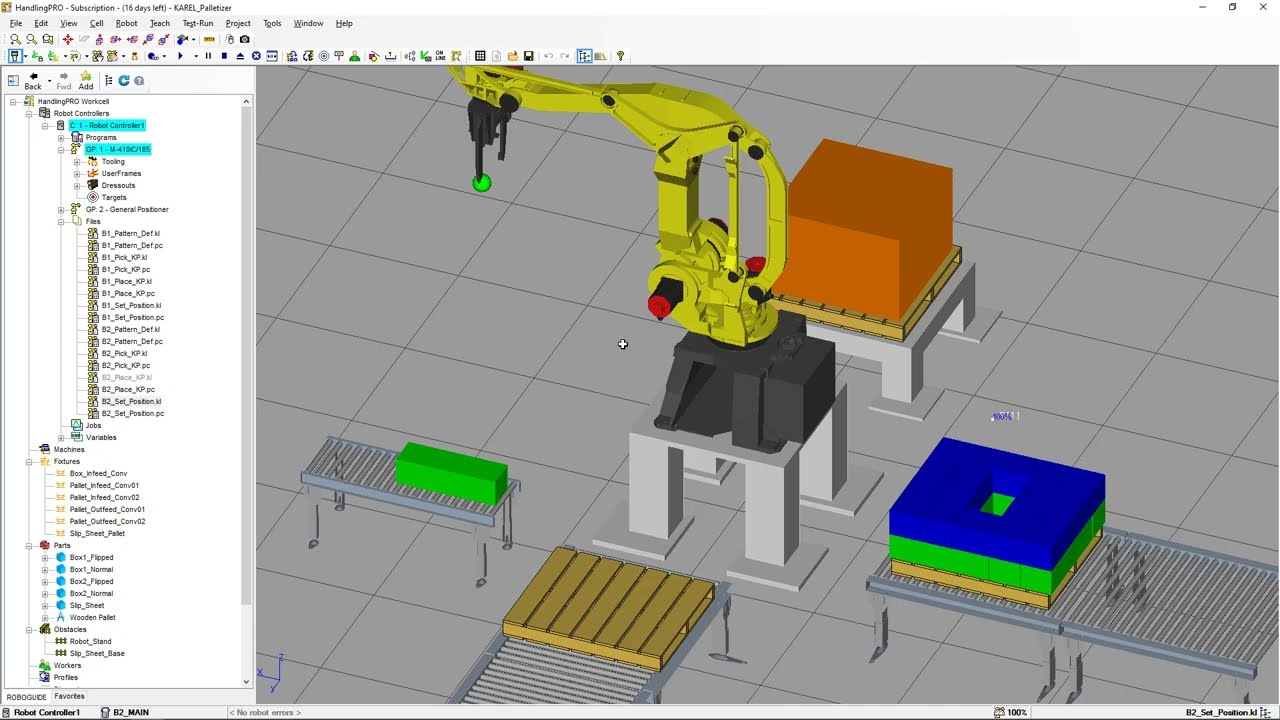1280x720 pixels.
Task: Click the red center-view arrows icon
Action: click(x=68, y=39)
